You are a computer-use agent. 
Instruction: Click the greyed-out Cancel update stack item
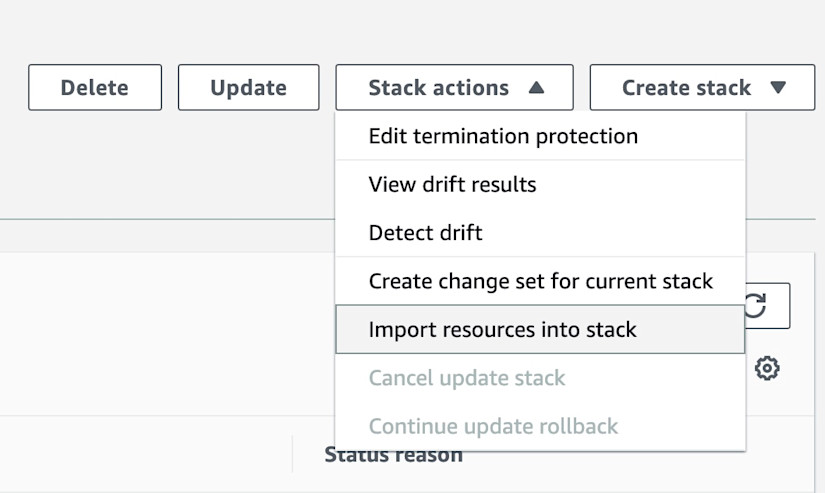tap(467, 378)
